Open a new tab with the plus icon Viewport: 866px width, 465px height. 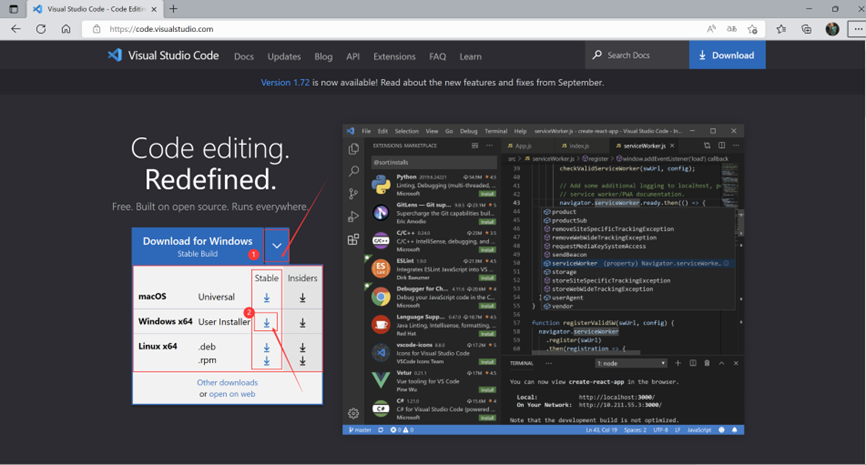[x=173, y=9]
